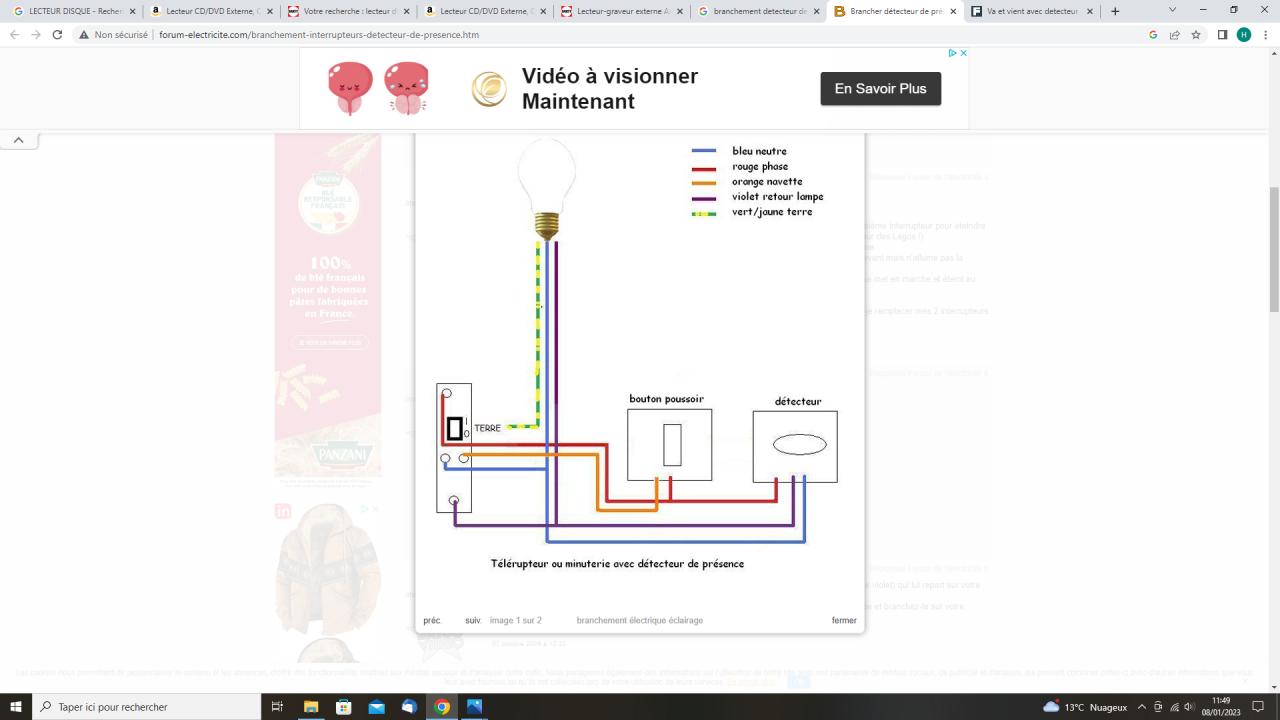This screenshot has width=1280, height=720.
Task: Show hidden system tray icons
Action: 1142,707
